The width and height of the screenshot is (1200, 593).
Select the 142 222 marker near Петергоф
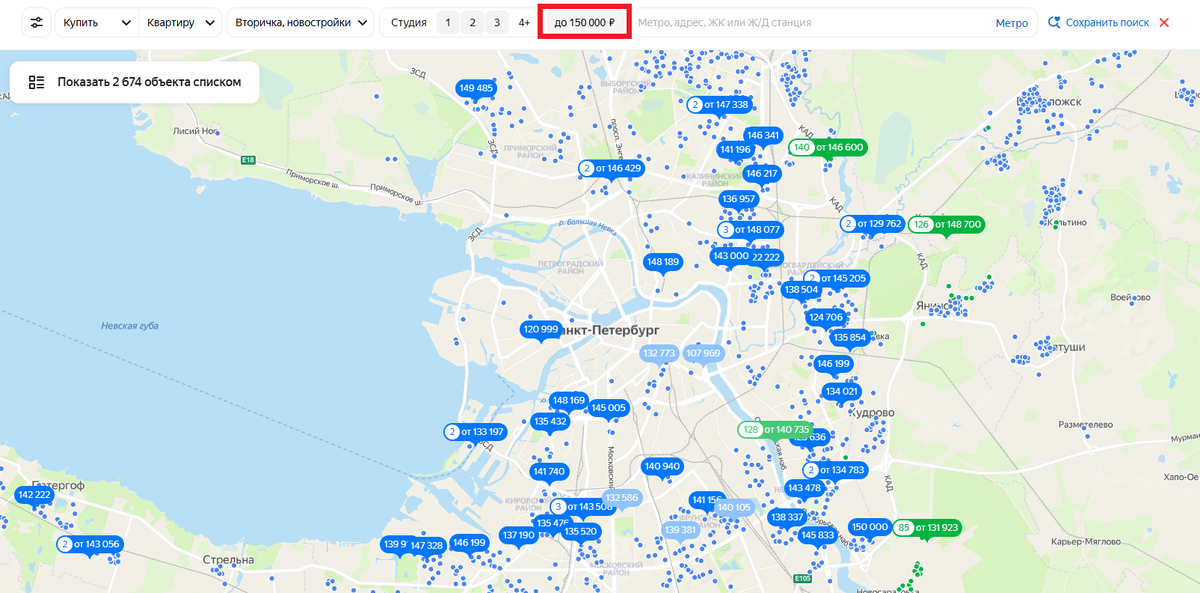pos(34,495)
